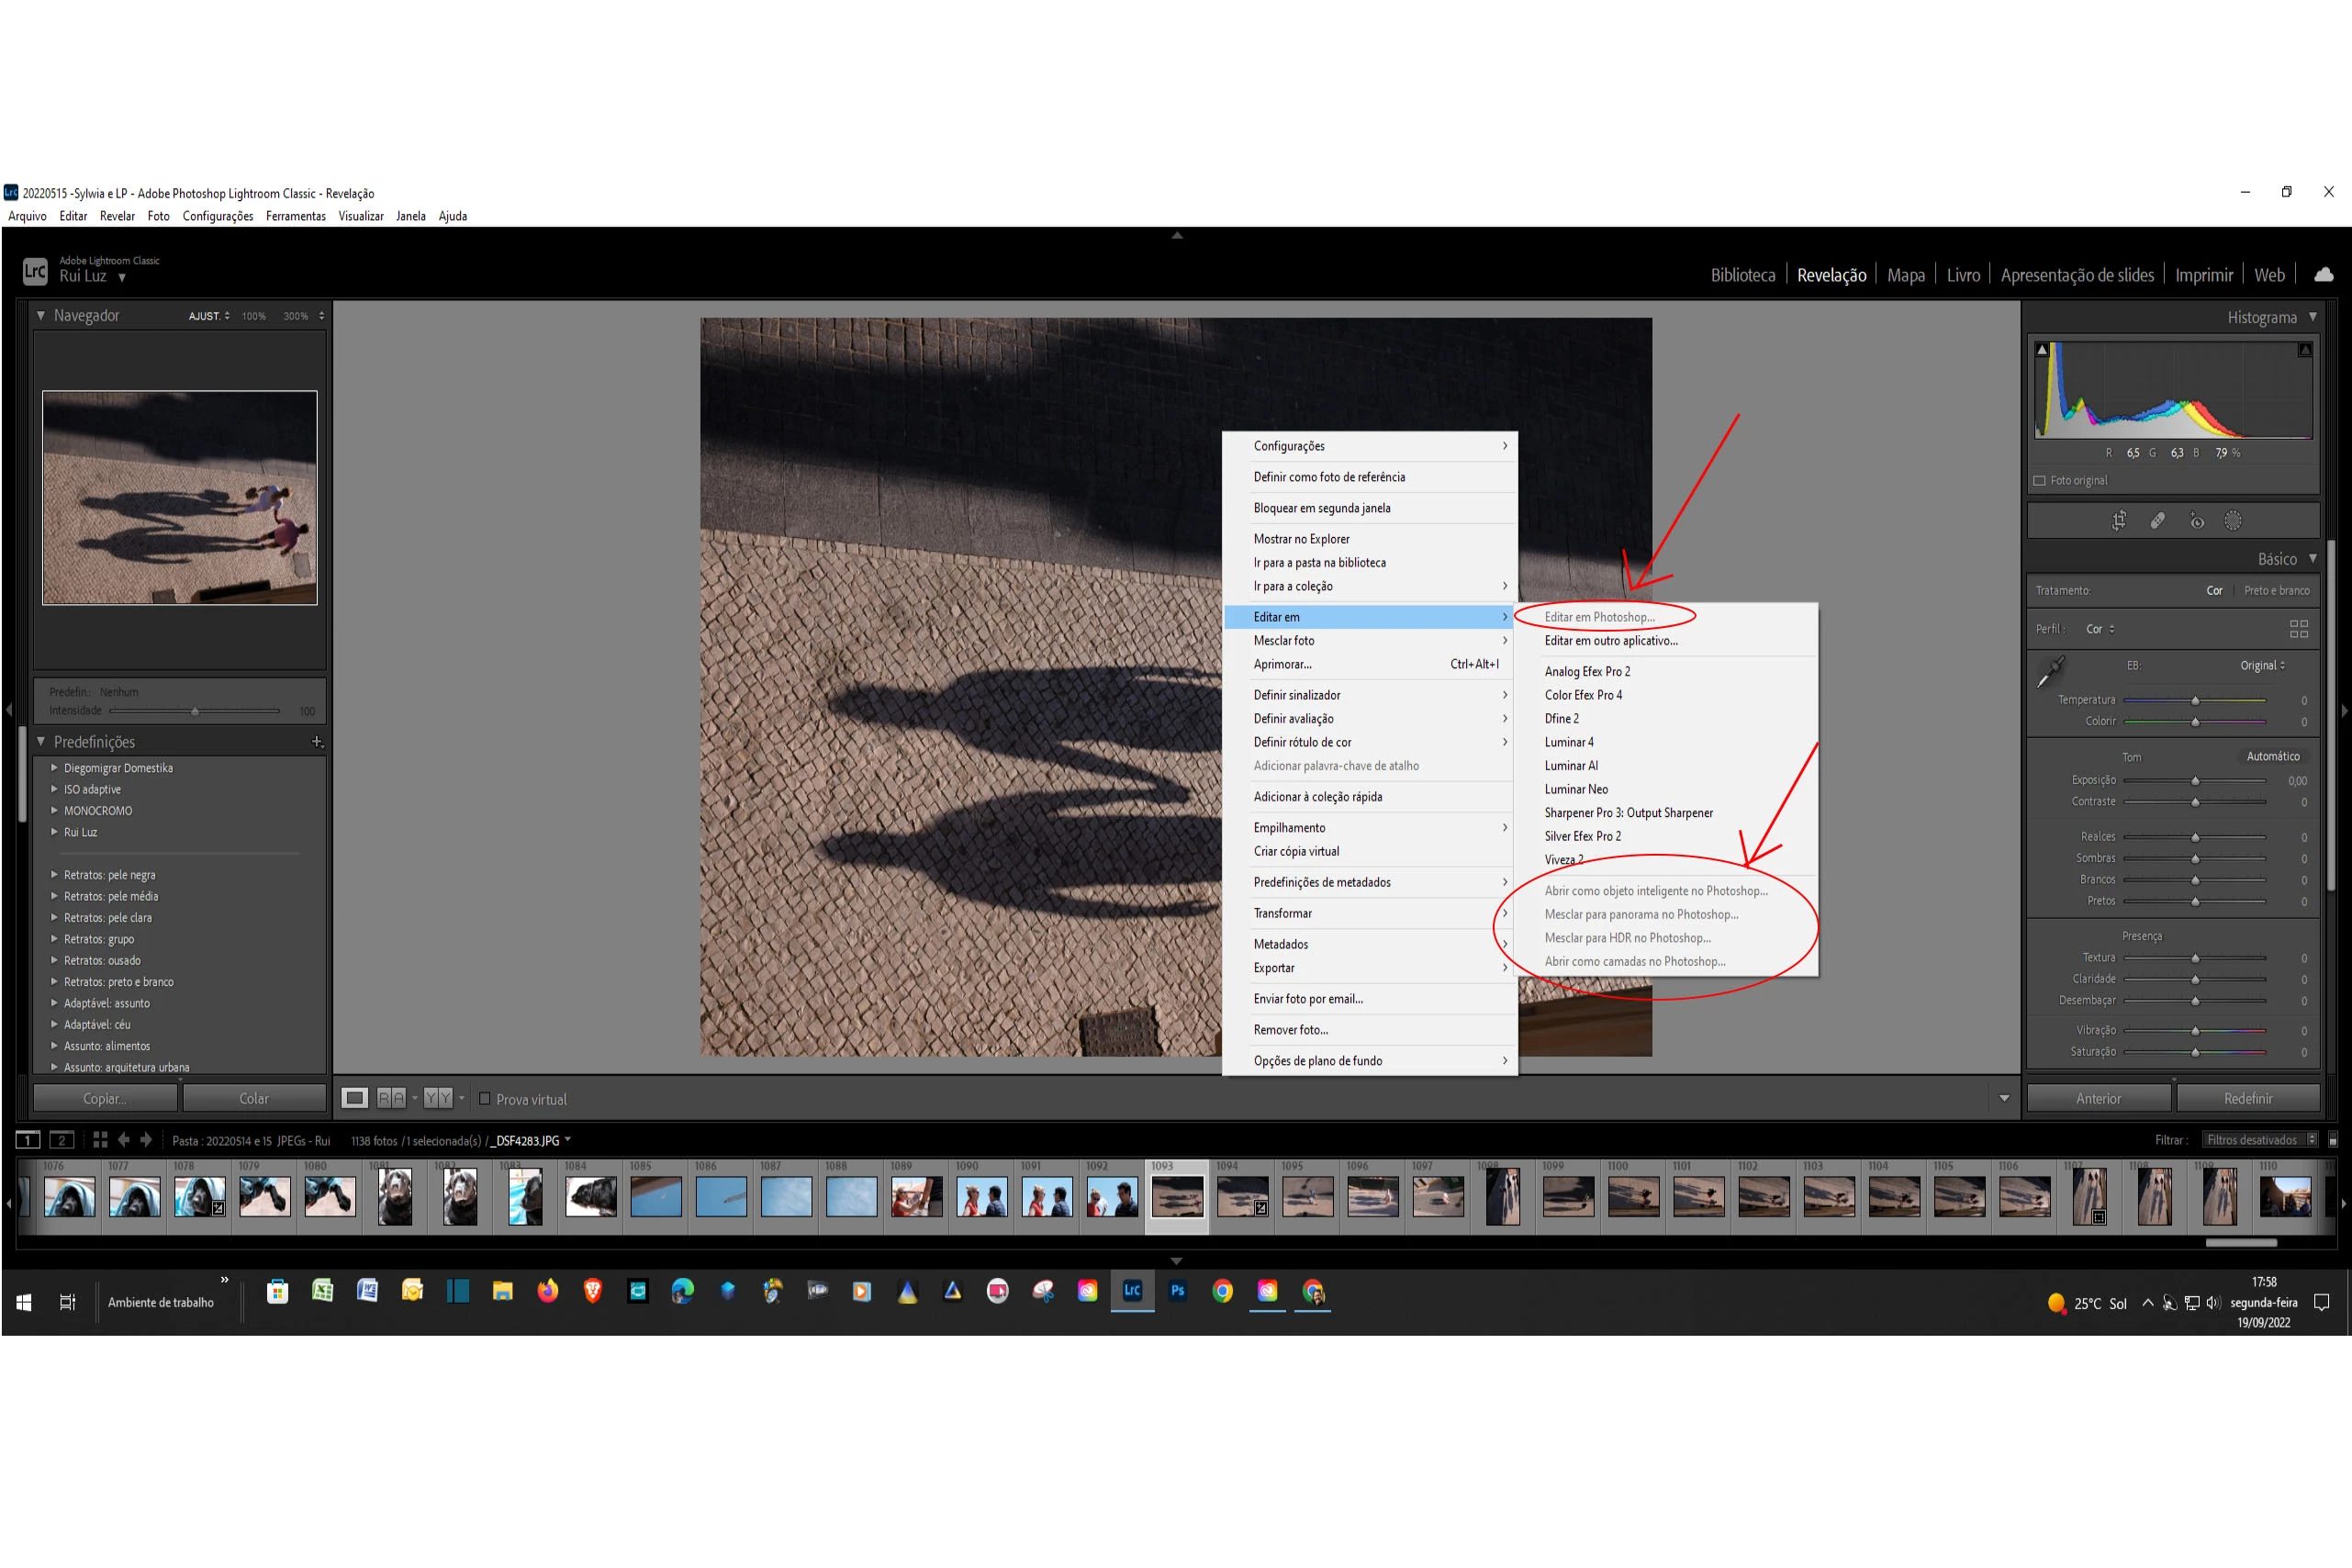Click the Copiar settings button
This screenshot has height=1568, width=2352.
coord(105,1098)
